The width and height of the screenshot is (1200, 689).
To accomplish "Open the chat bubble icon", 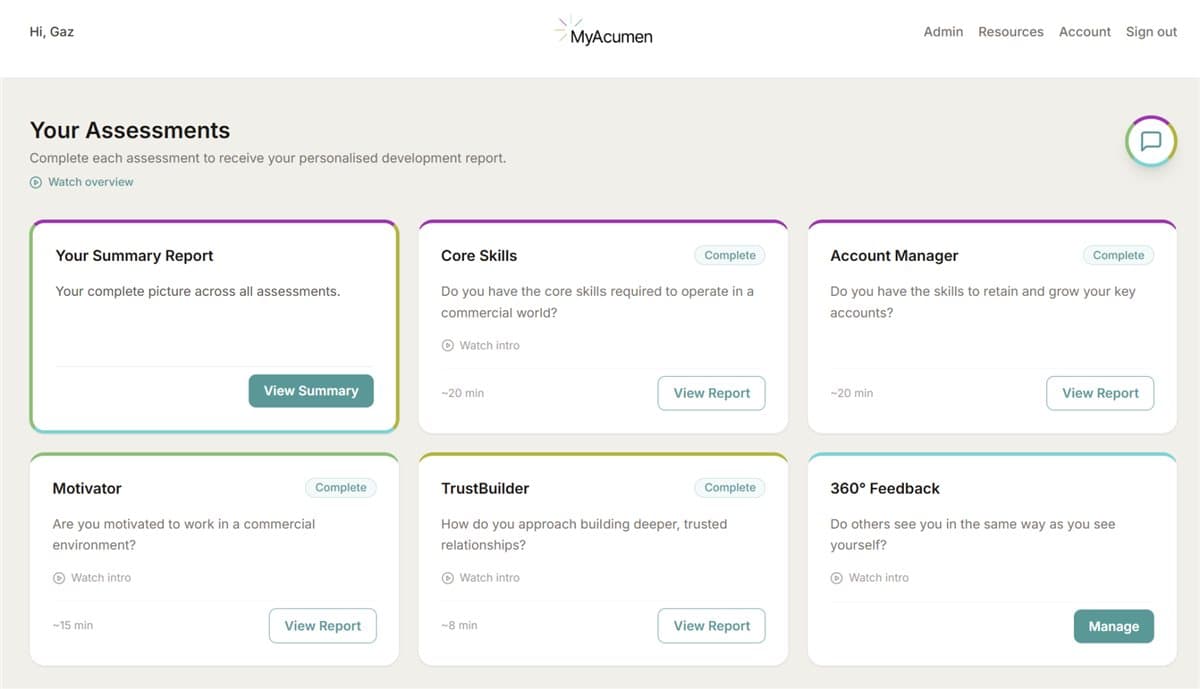I will coord(1151,141).
